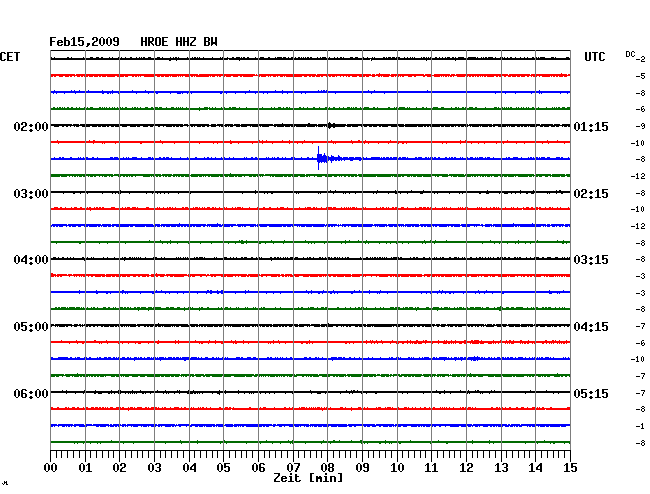The height and width of the screenshot is (494, 650).
Task: Click the small event on 02:00 black trace
Action: [331, 125]
